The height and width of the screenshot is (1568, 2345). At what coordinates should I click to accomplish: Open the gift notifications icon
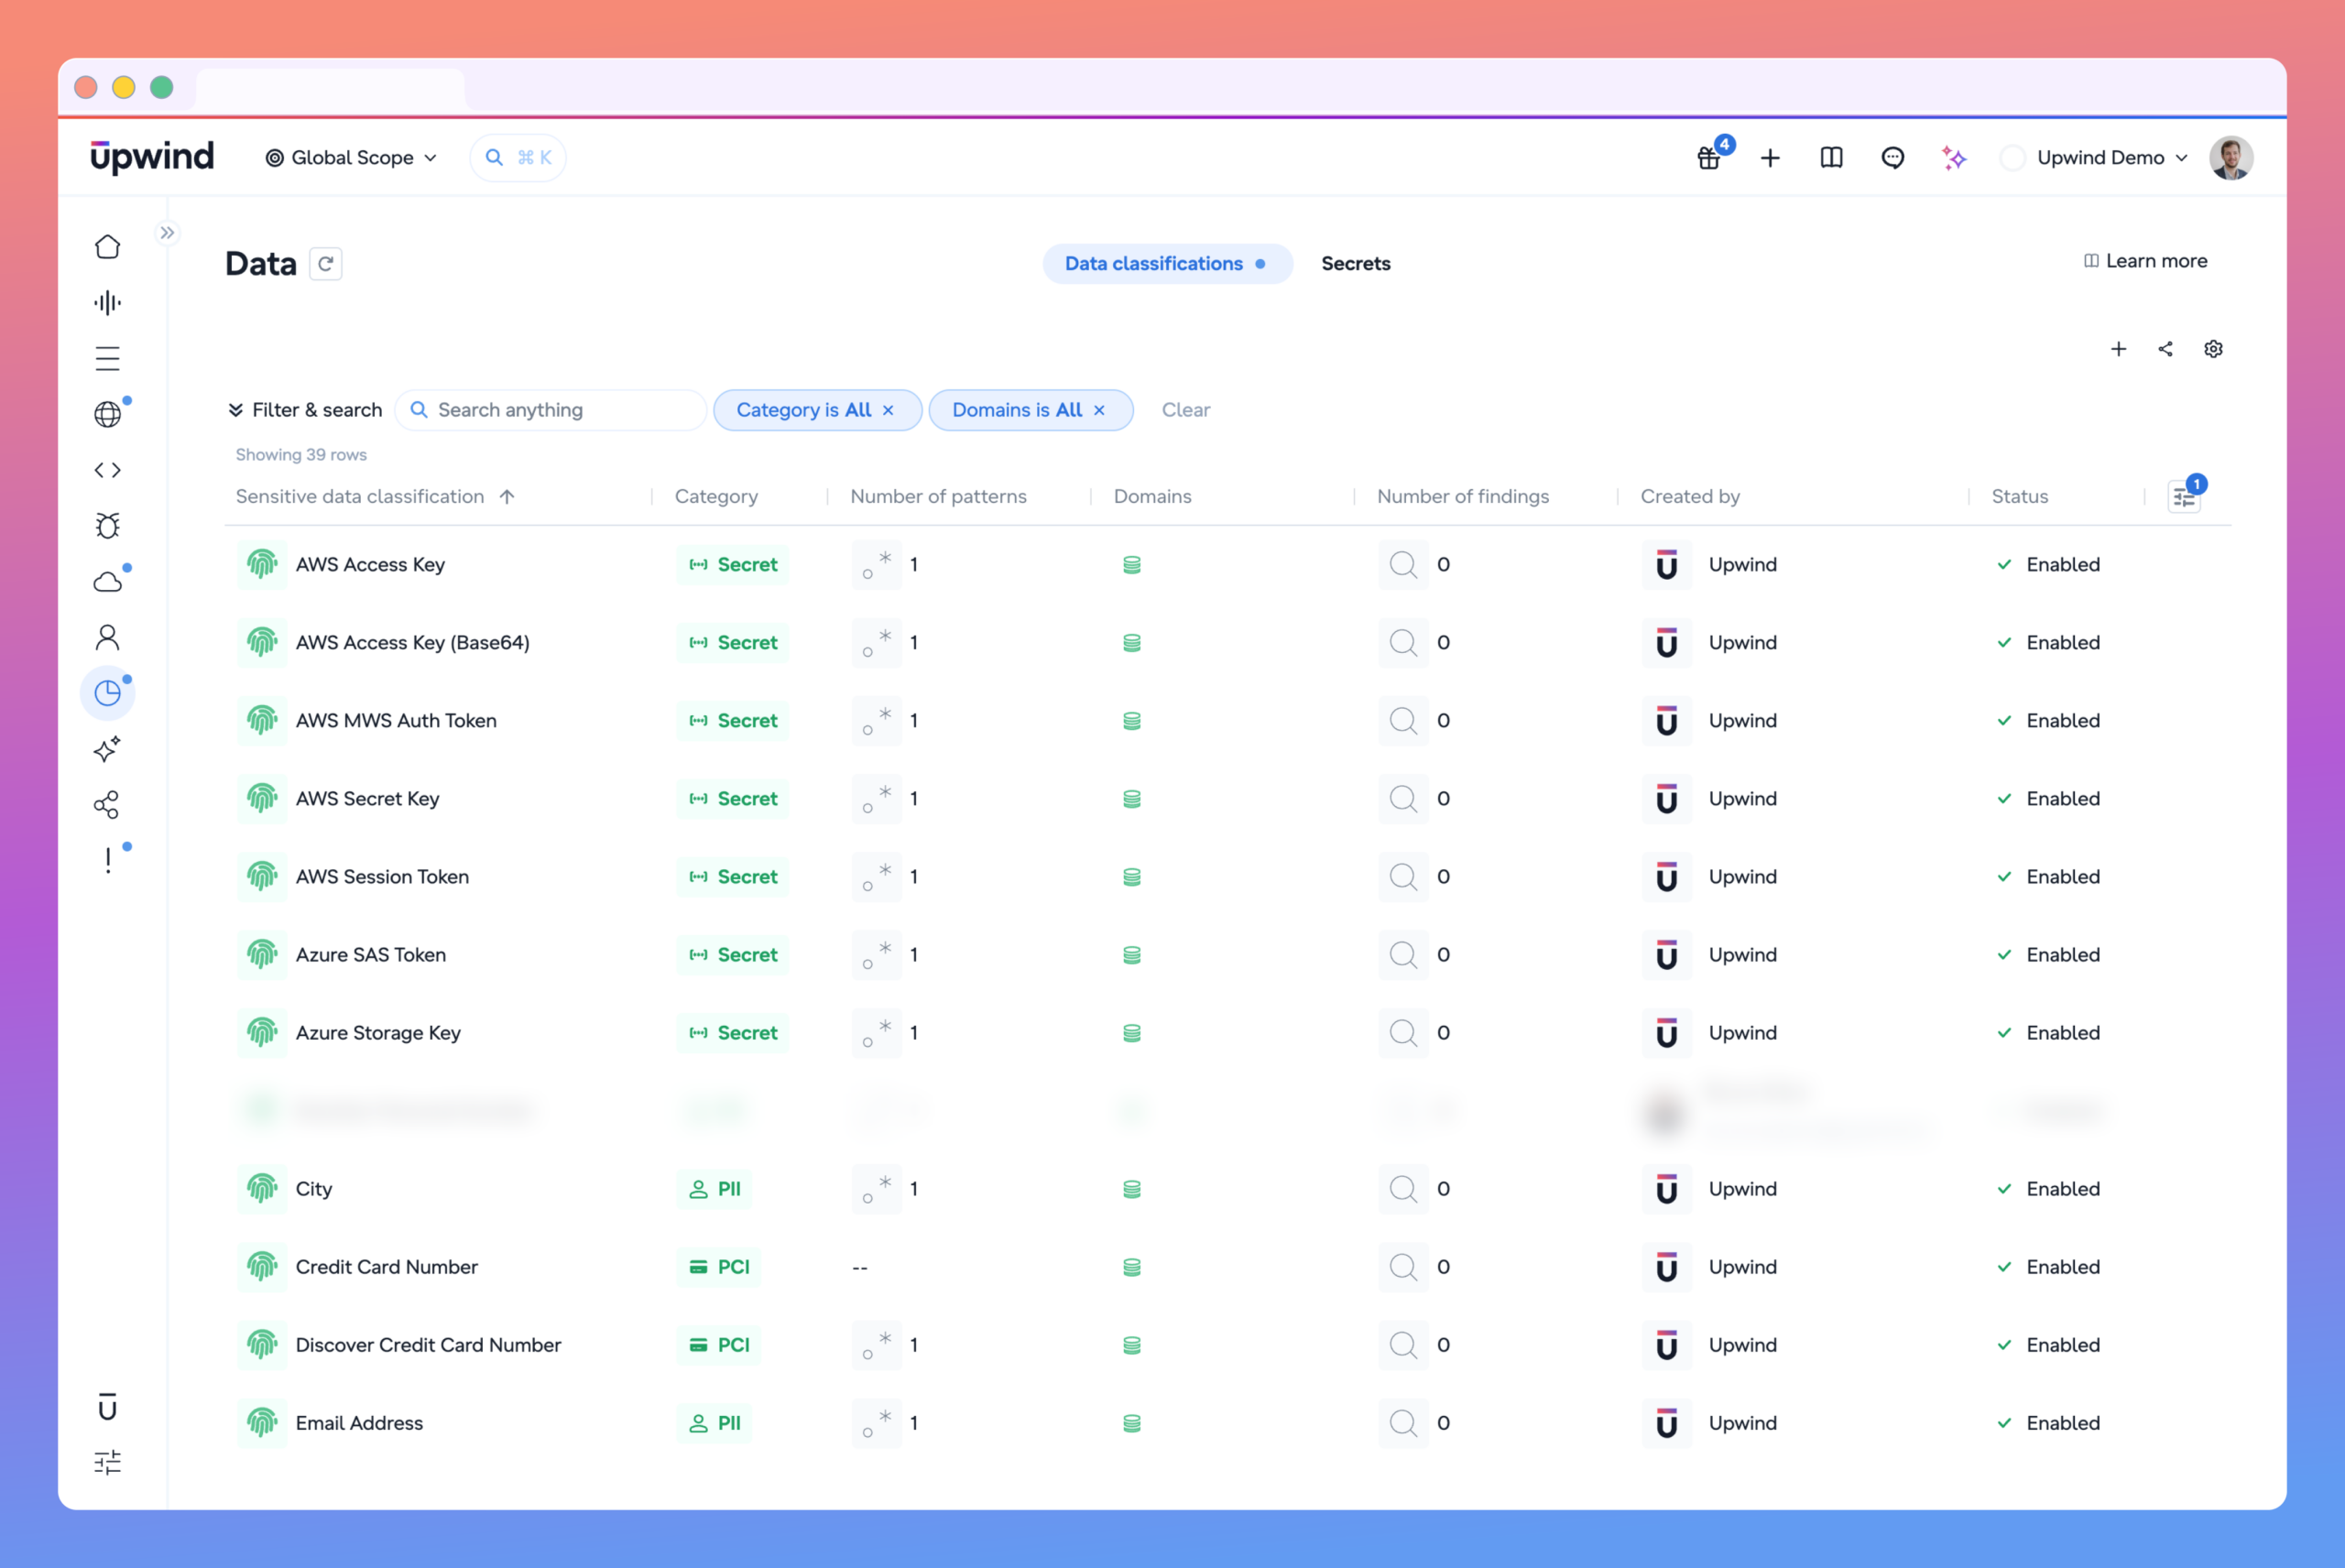[x=1709, y=158]
